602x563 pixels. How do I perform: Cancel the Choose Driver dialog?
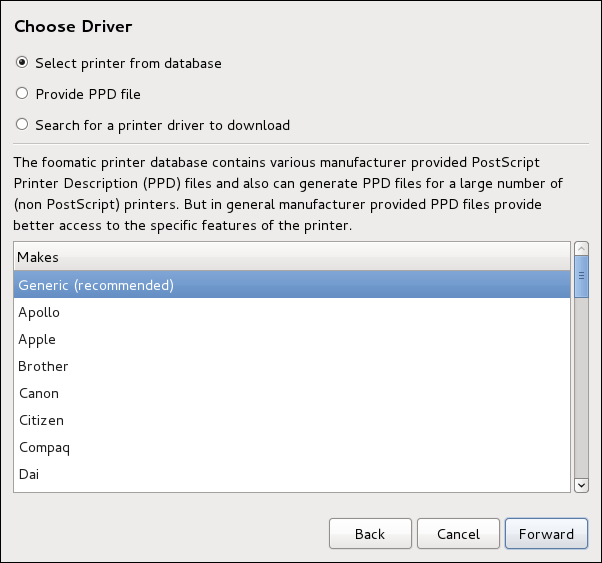coord(458,533)
